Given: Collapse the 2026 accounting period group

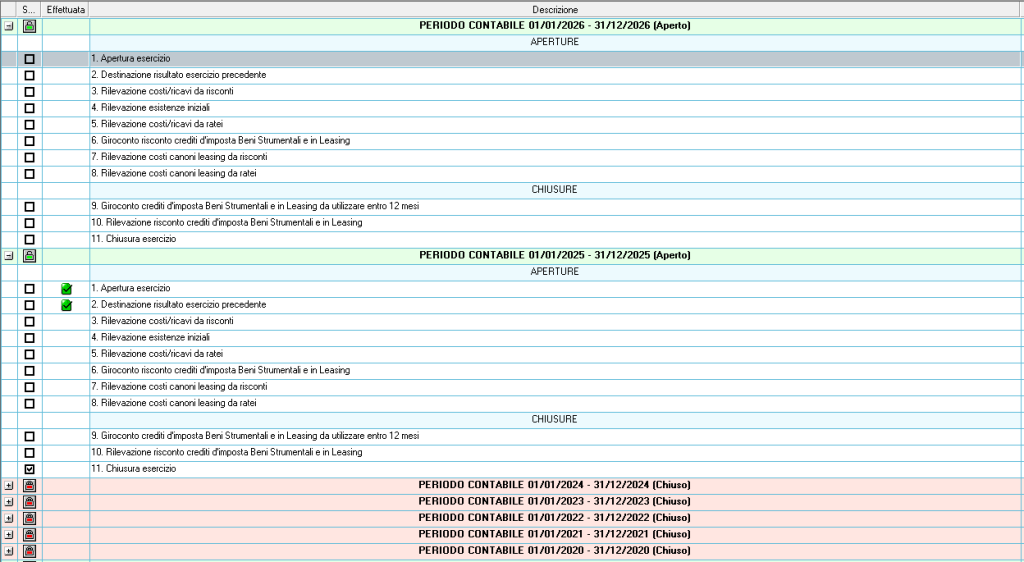Looking at the screenshot, I should click(8, 26).
